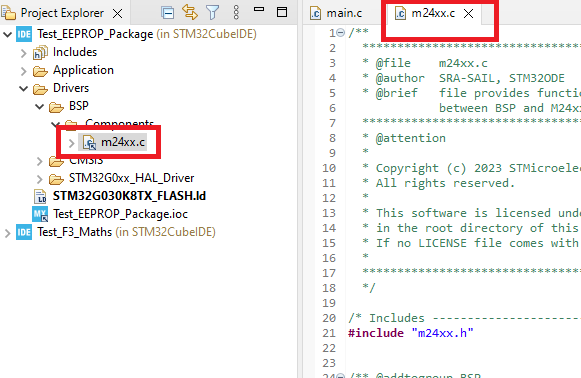The height and width of the screenshot is (378, 581).
Task: Click the IDE icon of Test_F3_Maths
Action: click(x=24, y=232)
